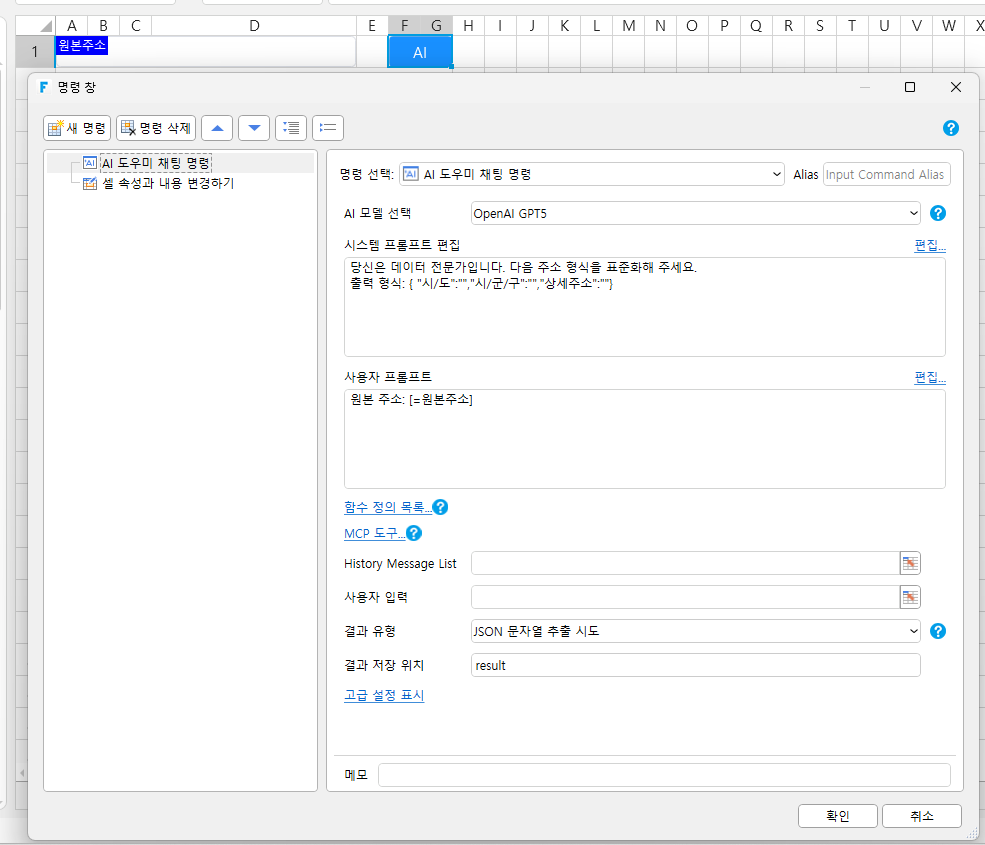Click the 새 명령 button

tap(77, 128)
